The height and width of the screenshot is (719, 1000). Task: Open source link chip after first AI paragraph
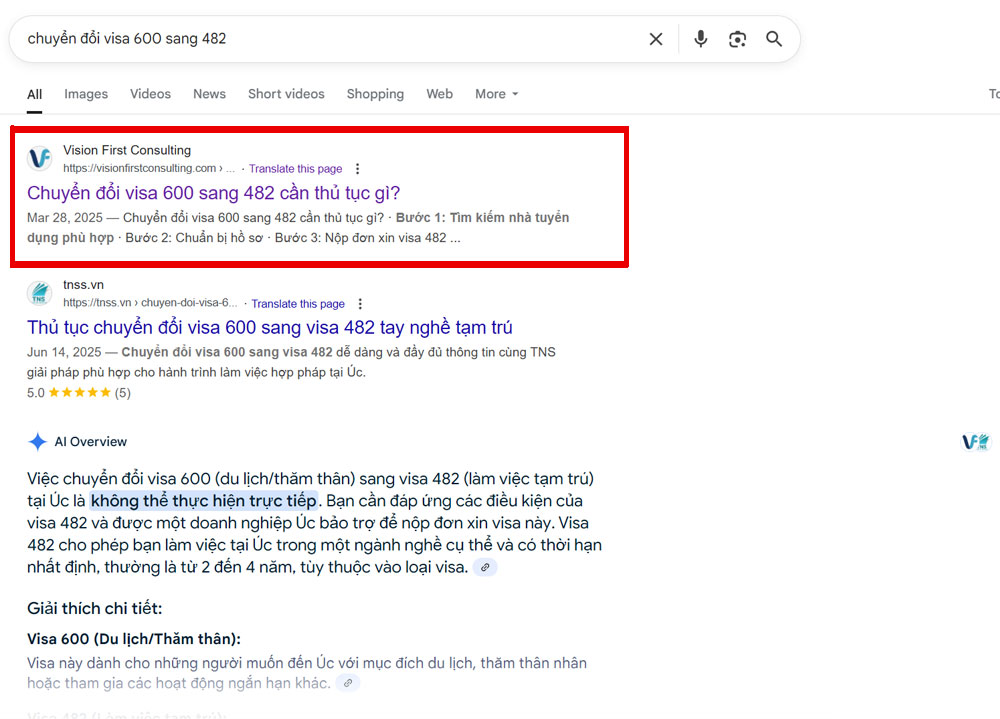coord(485,568)
